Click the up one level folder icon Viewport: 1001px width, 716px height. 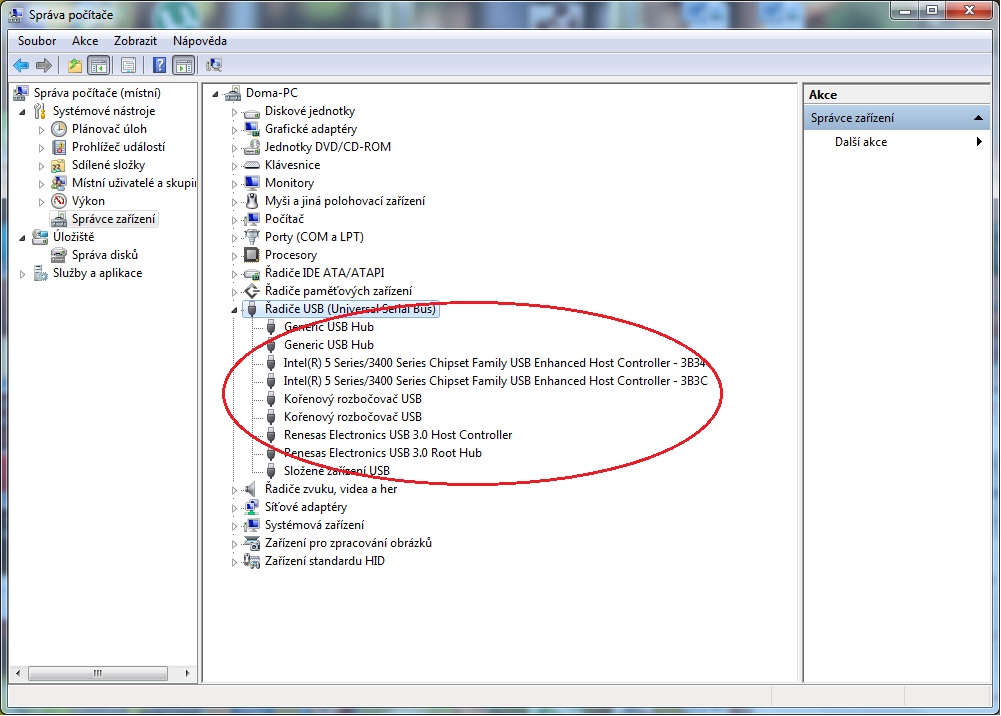tap(74, 66)
